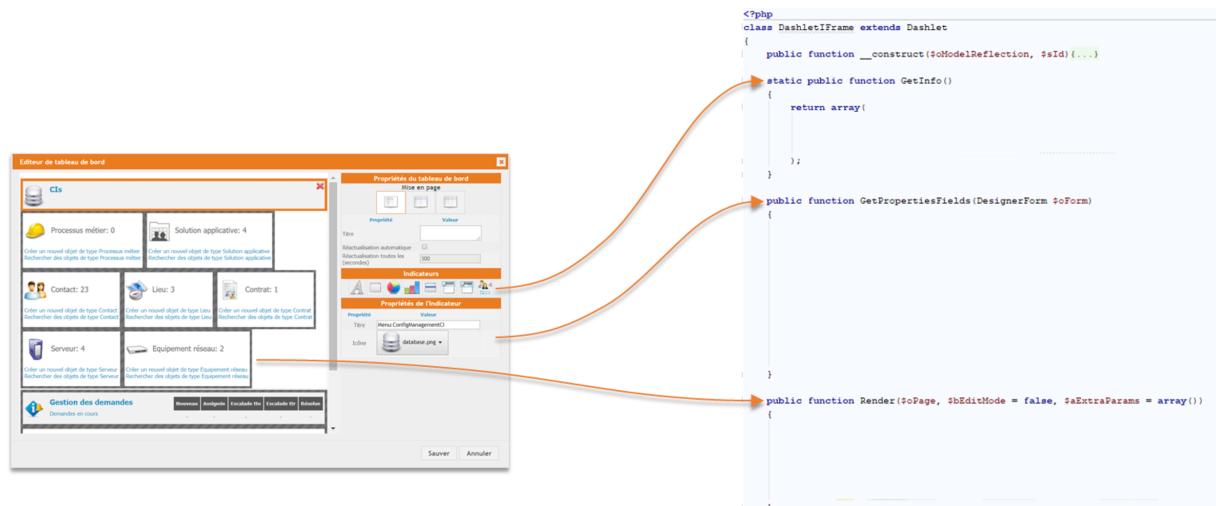Click the Sauver button
1216x506 pixels.
click(x=438, y=453)
